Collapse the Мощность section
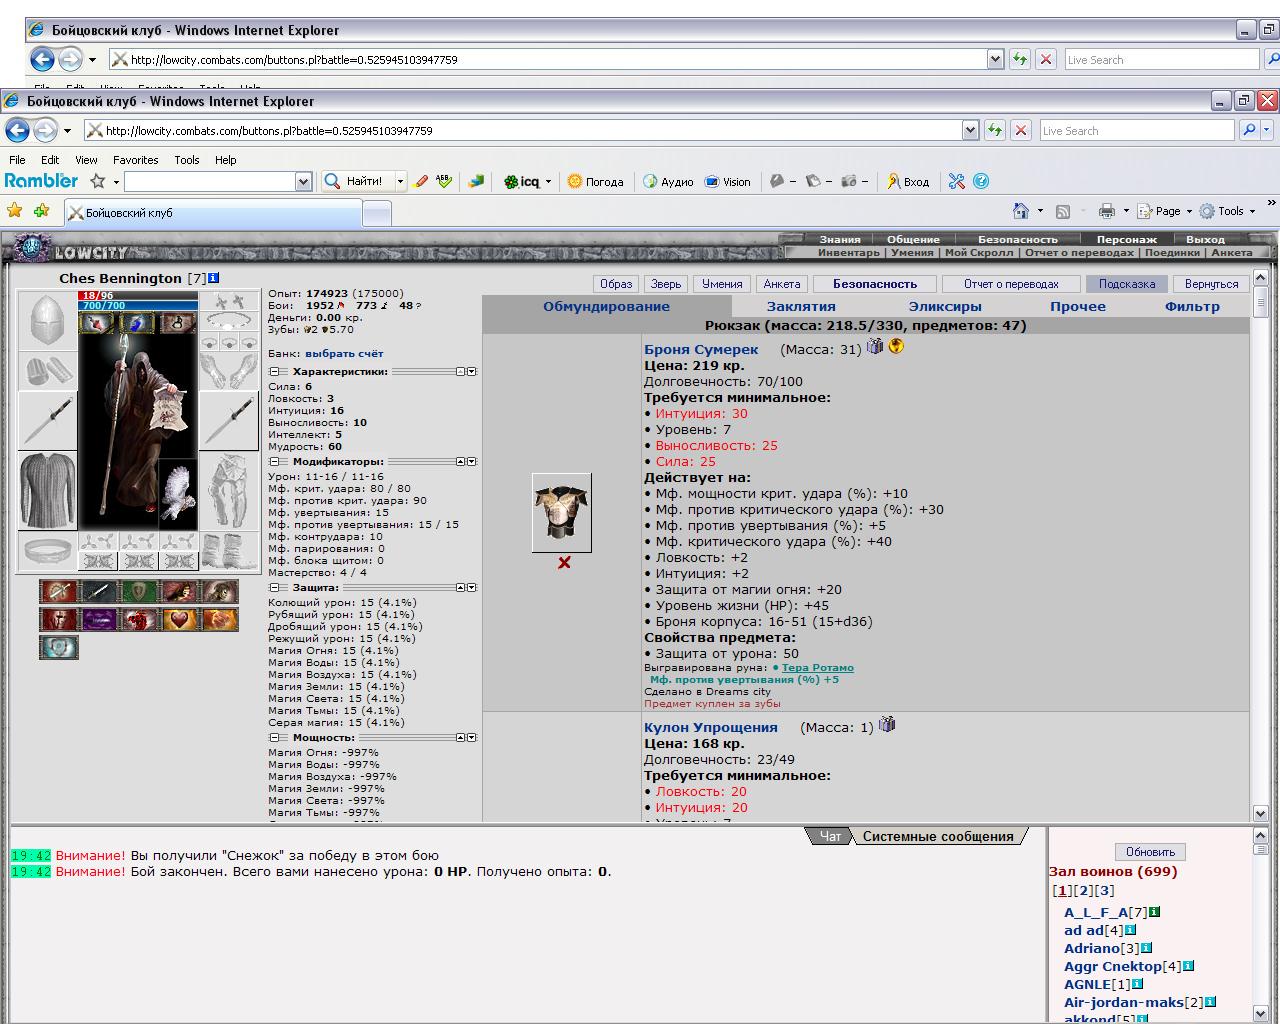 tap(274, 738)
